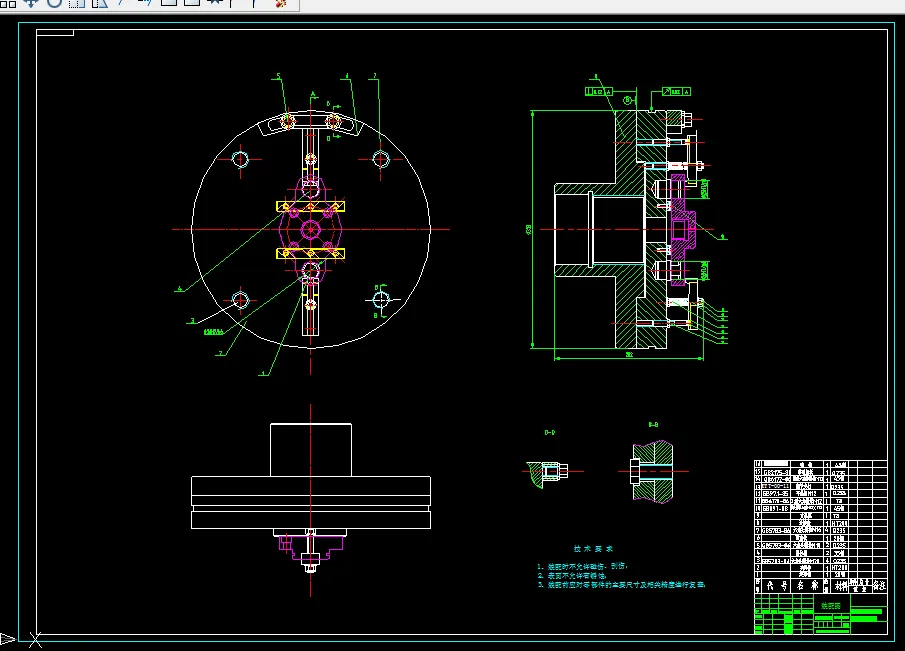Click 材料 header in parts list
Screen dimensions: 905x651
pos(840,586)
